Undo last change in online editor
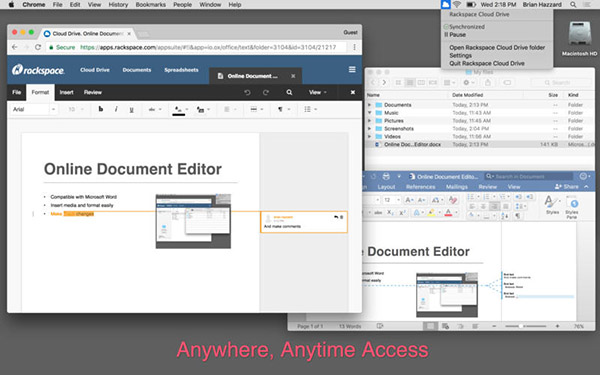Screen dimensions: 600x375 tap(247, 92)
